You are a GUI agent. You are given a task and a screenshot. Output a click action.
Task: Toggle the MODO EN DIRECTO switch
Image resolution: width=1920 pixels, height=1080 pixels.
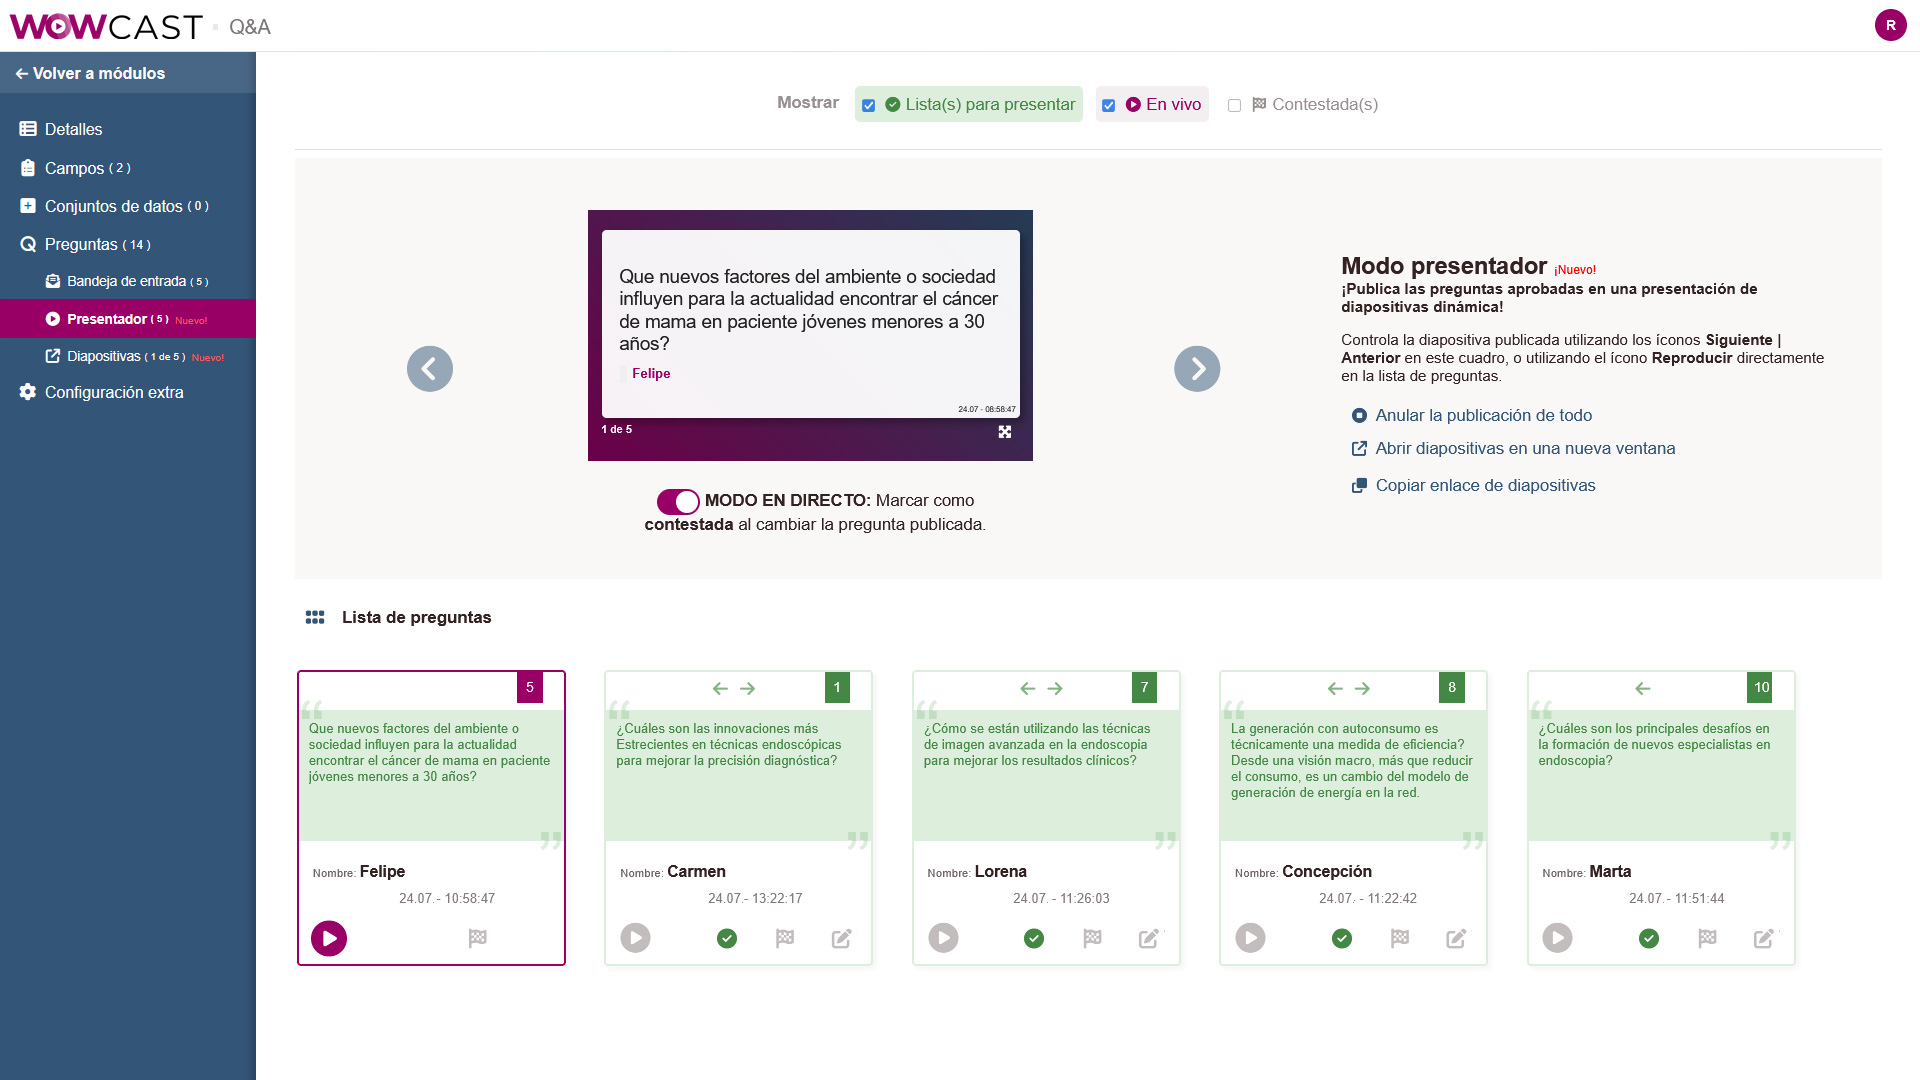(678, 501)
